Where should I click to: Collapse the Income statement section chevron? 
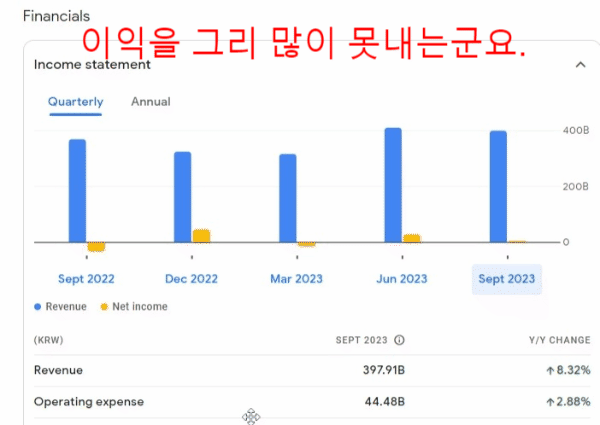tap(580, 65)
